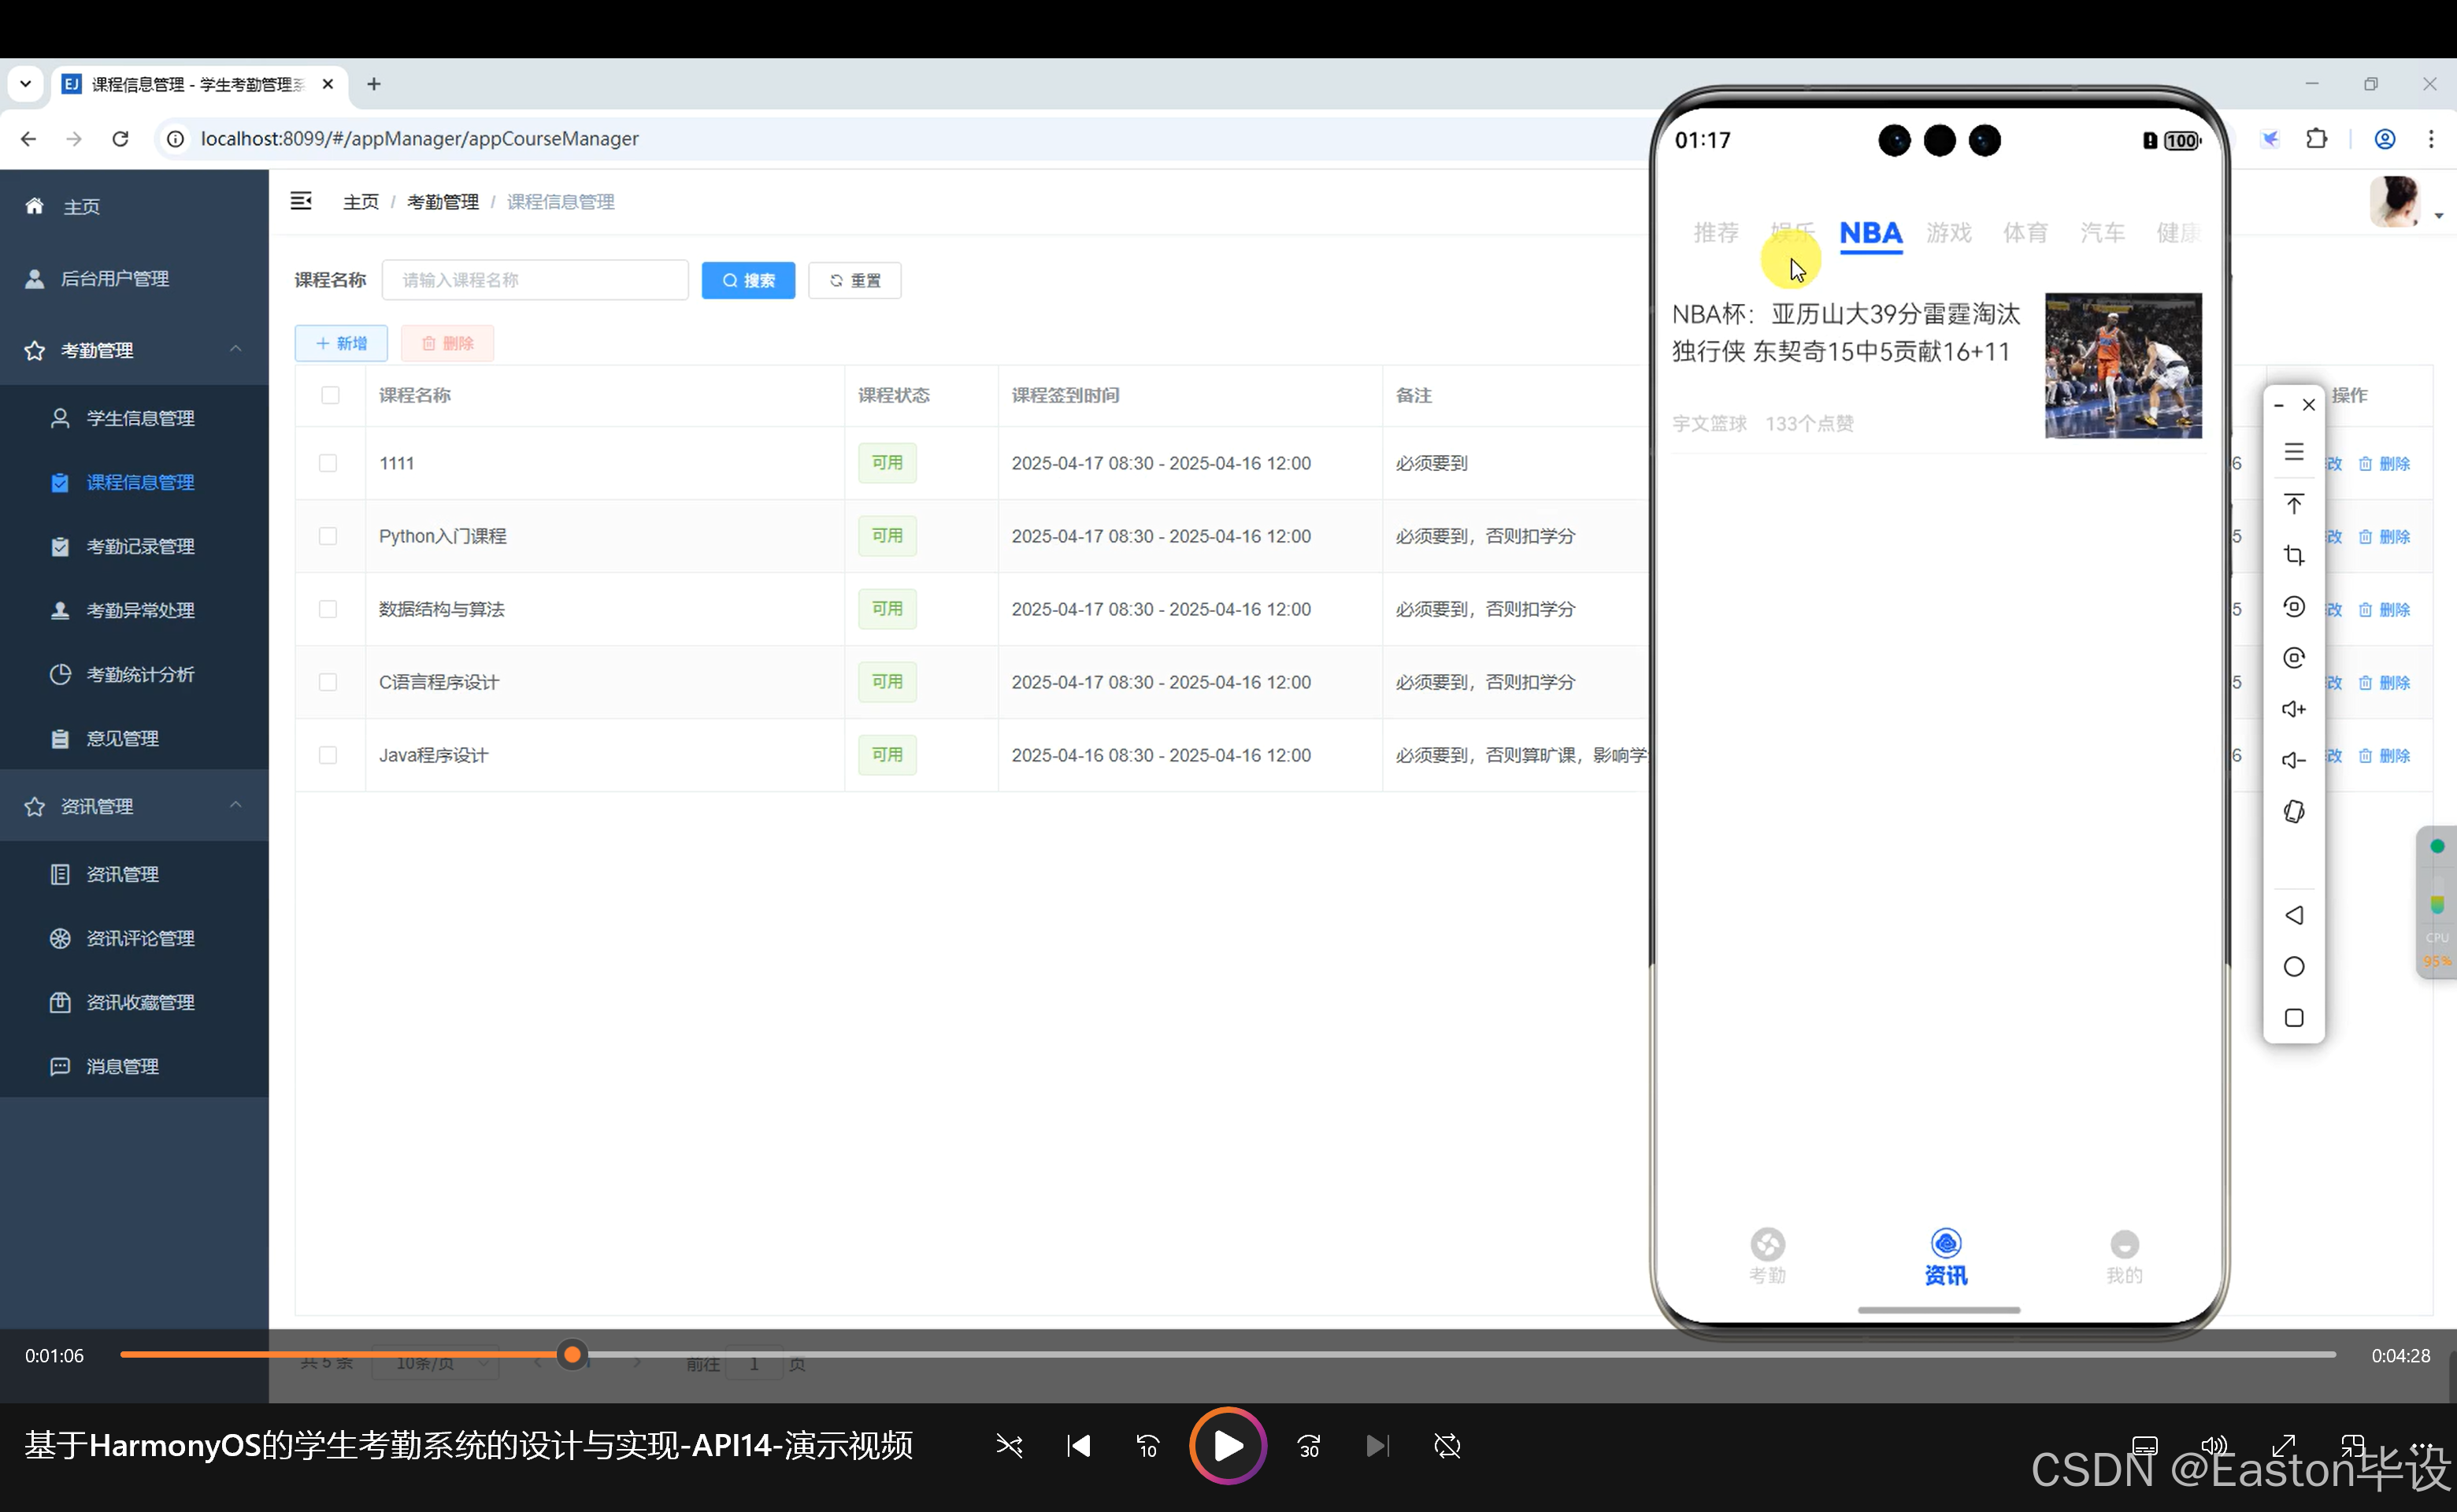
Task: Check the Java程序设计 row checkbox
Action: pos(328,755)
